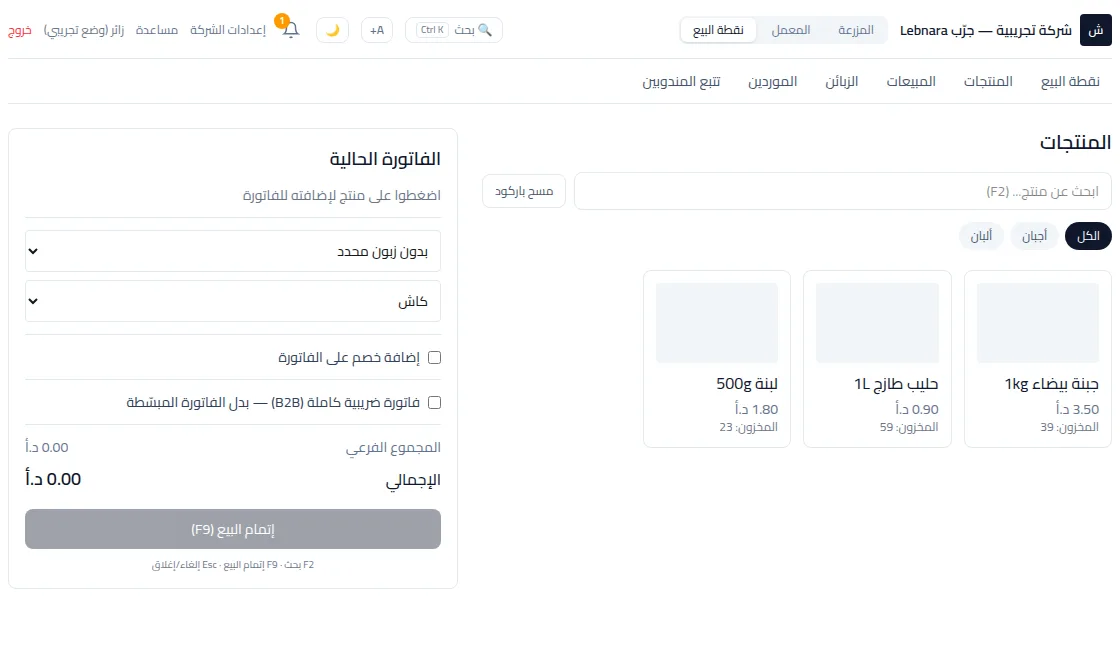Click stock label المخزون: 59

(909, 427)
